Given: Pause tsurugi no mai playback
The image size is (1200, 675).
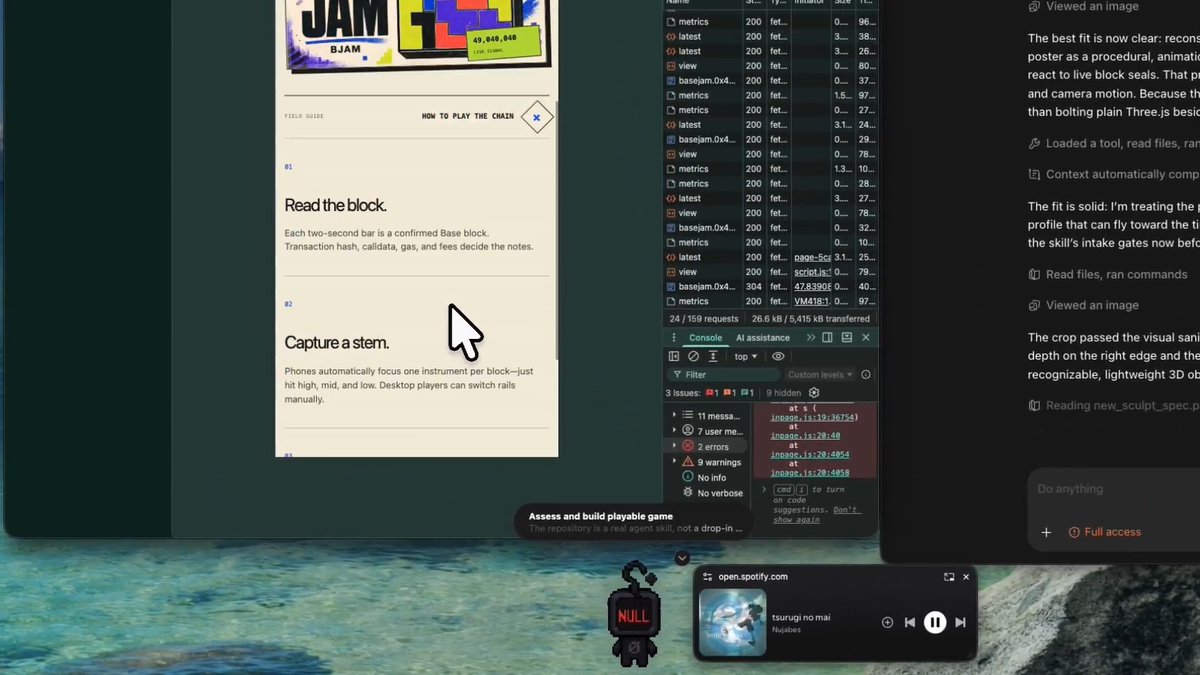Looking at the screenshot, I should click(x=935, y=622).
